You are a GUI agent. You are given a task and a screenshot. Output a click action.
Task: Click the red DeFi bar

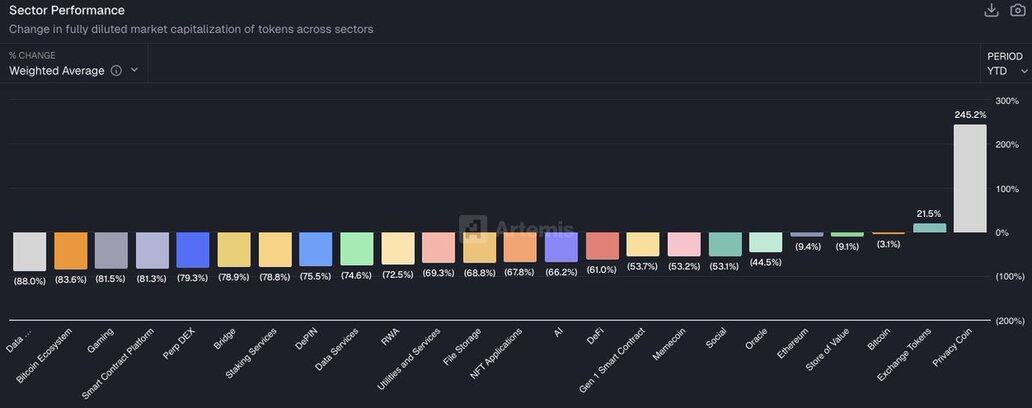[x=602, y=246]
